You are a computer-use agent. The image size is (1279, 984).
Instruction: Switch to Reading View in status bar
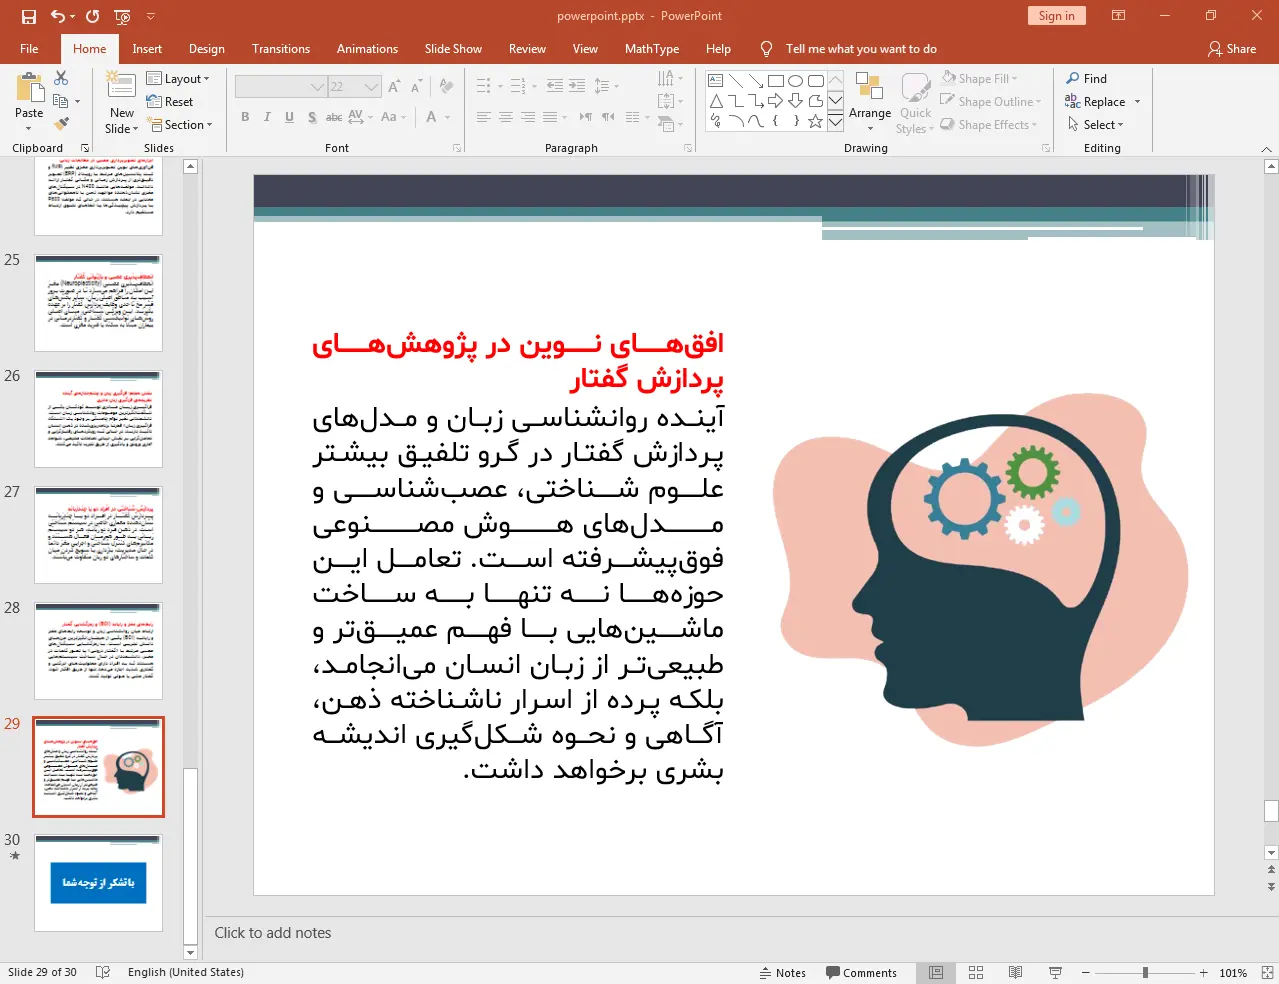1015,972
